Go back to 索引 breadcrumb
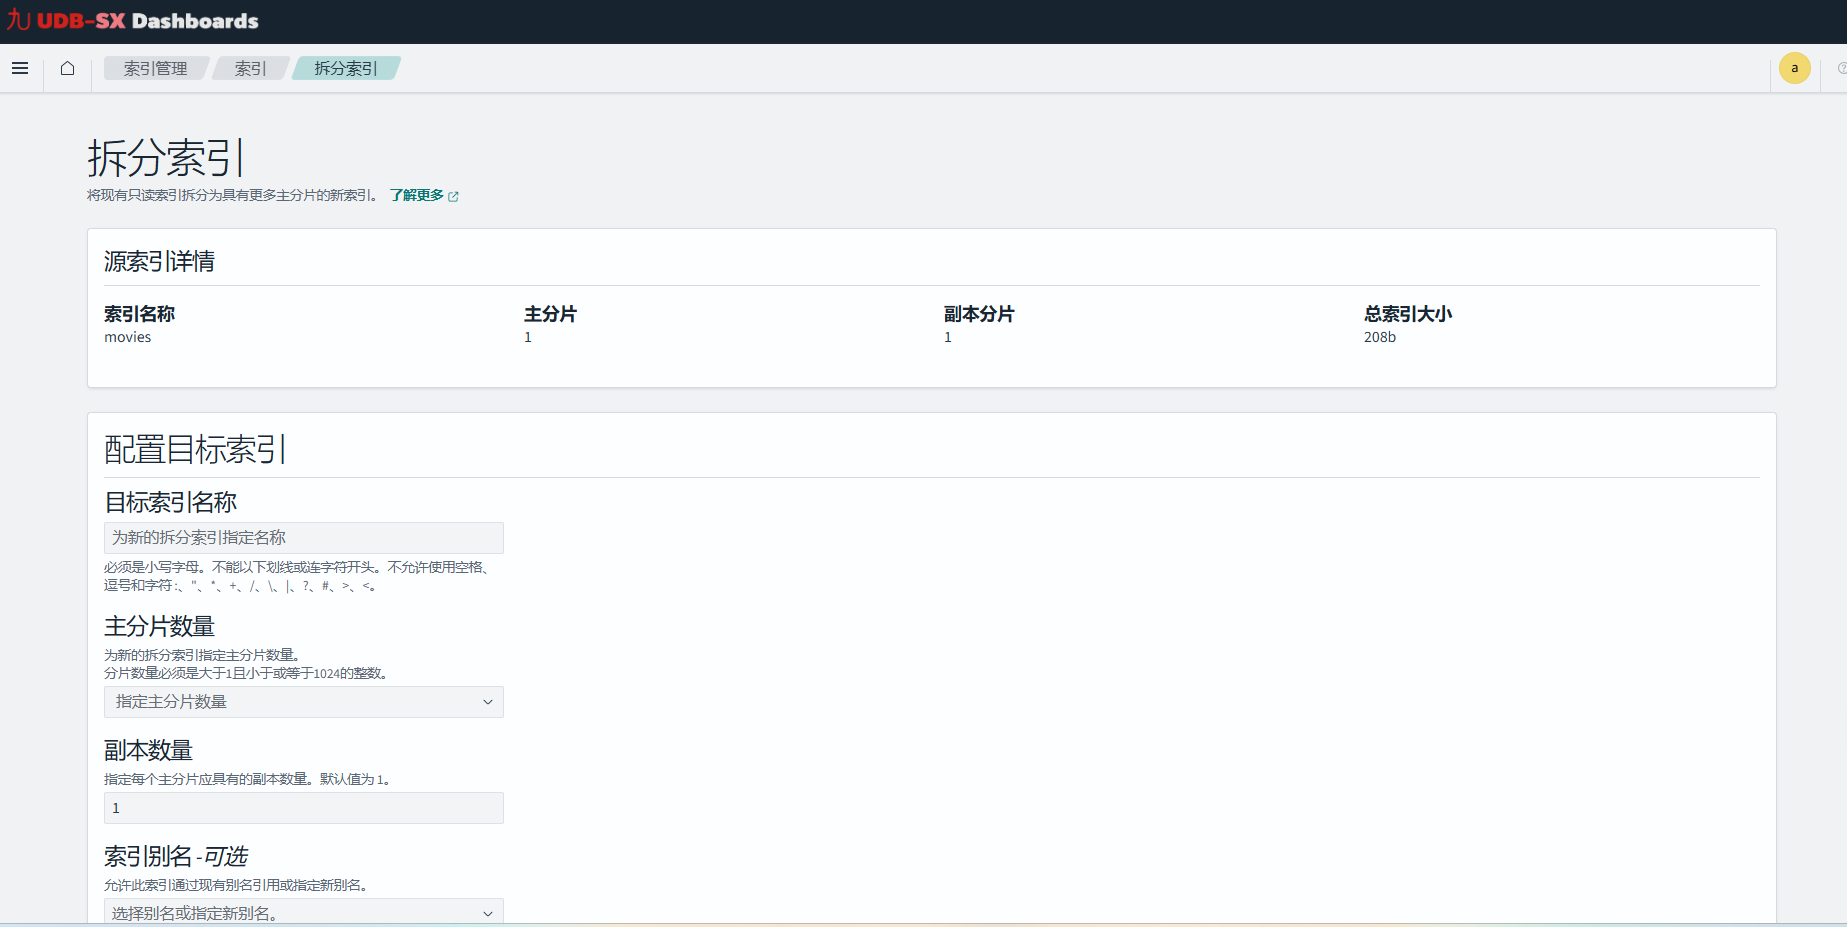Viewport: 1847px width, 927px height. point(250,68)
